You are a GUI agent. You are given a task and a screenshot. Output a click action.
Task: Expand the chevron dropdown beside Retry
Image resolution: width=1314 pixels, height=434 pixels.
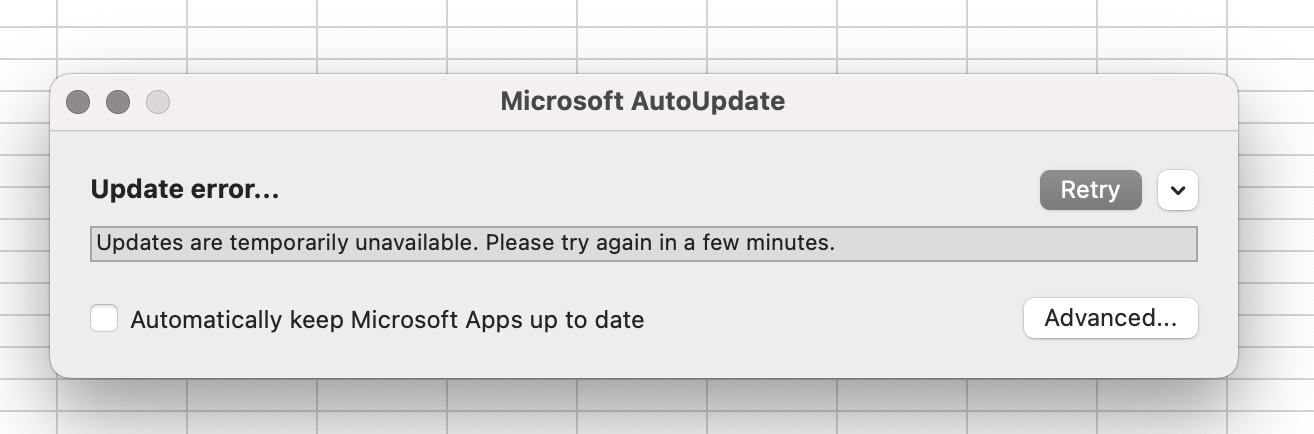click(x=1178, y=190)
